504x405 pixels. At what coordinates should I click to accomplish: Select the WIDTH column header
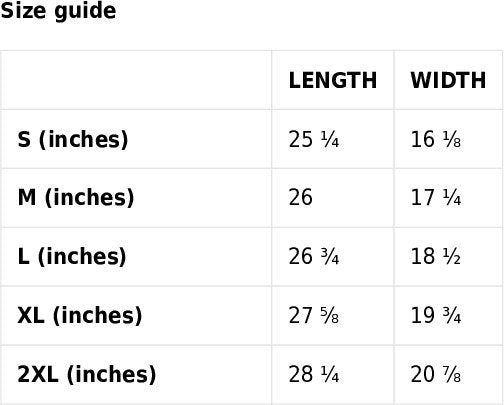(448, 80)
